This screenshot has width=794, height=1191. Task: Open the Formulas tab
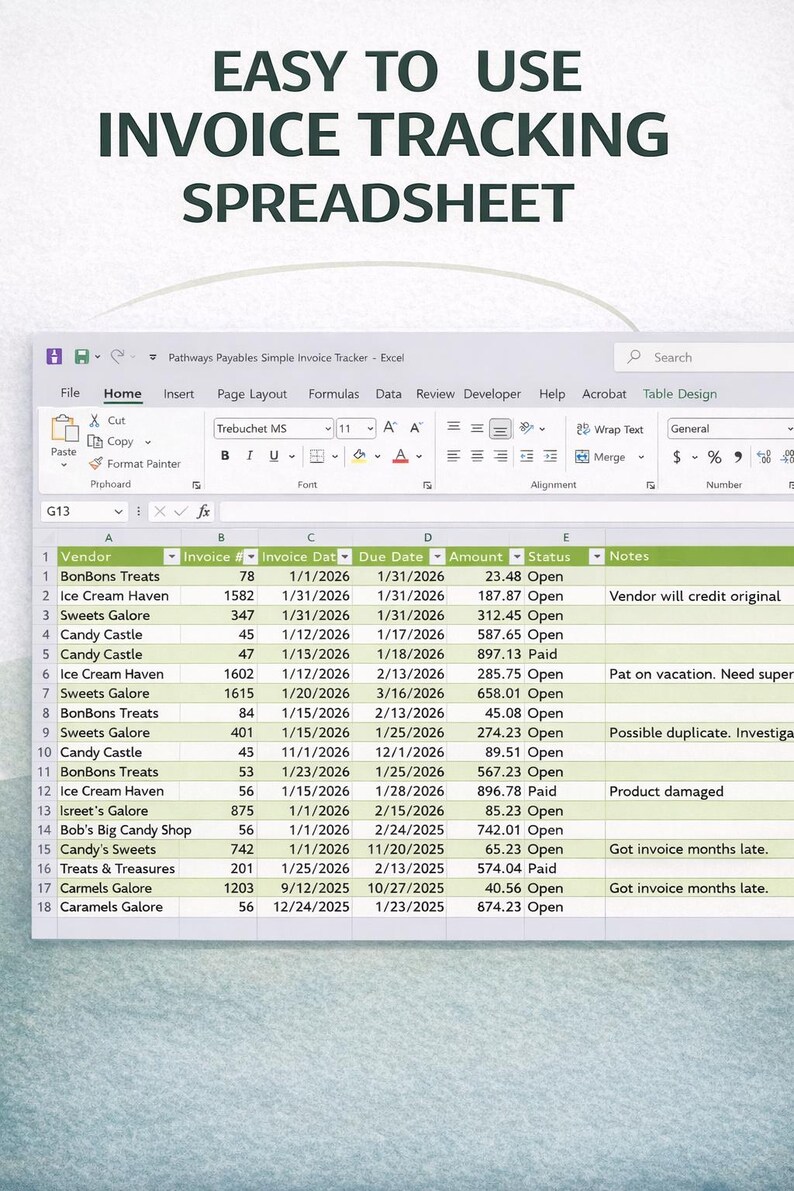coord(334,393)
